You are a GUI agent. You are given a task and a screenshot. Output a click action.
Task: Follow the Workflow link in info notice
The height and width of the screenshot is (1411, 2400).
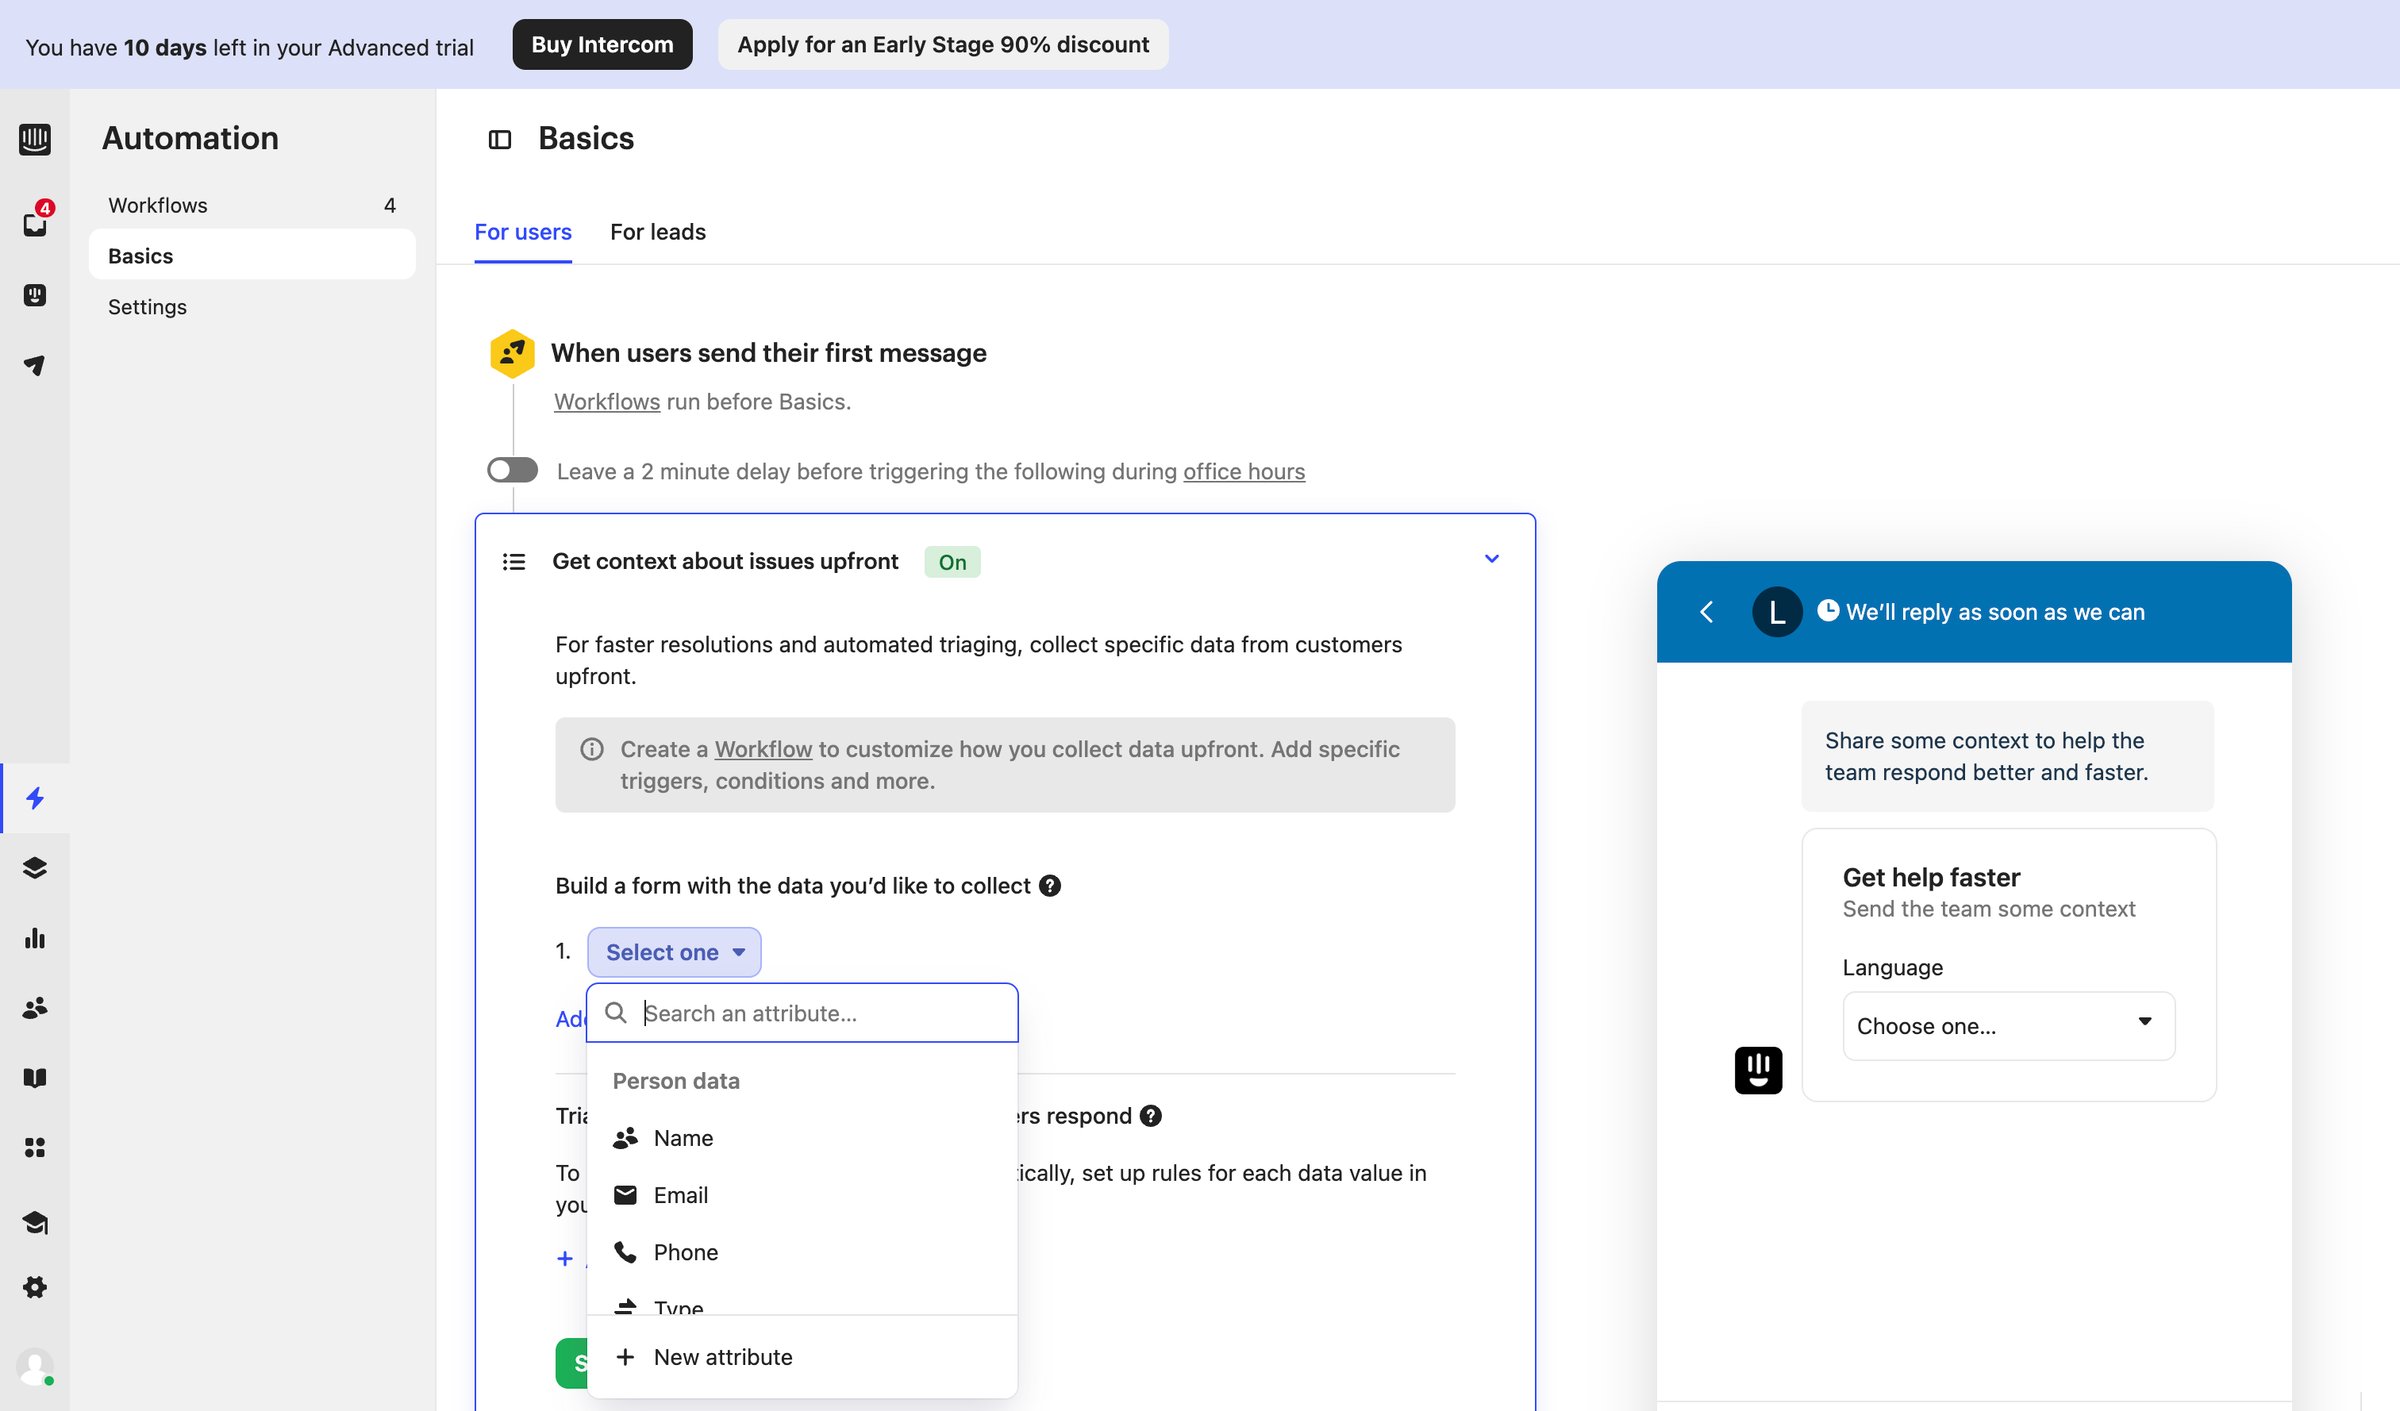[763, 749]
